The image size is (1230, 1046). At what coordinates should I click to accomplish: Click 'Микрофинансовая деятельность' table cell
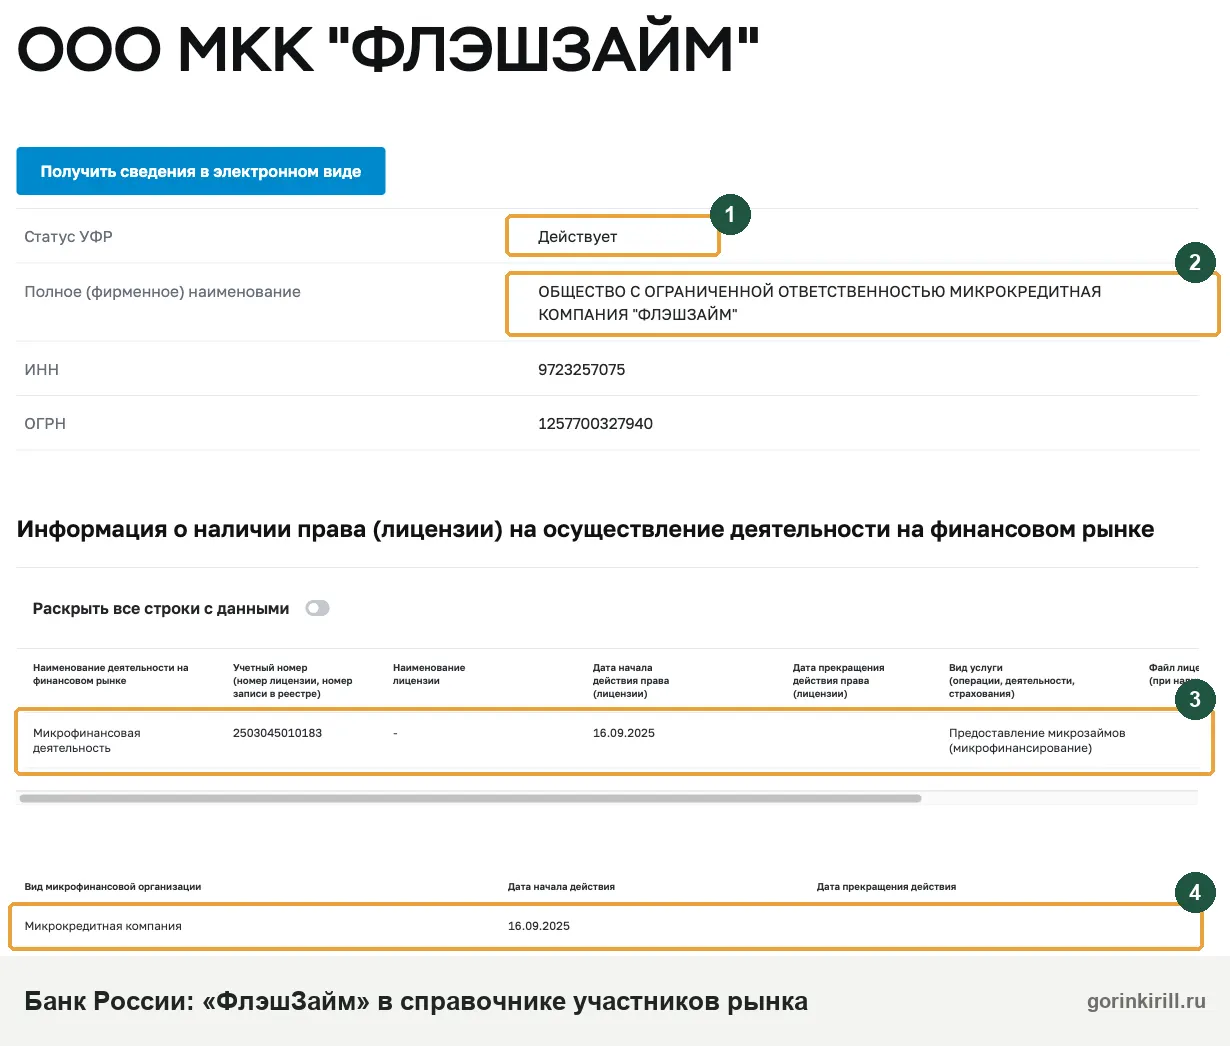coord(86,740)
